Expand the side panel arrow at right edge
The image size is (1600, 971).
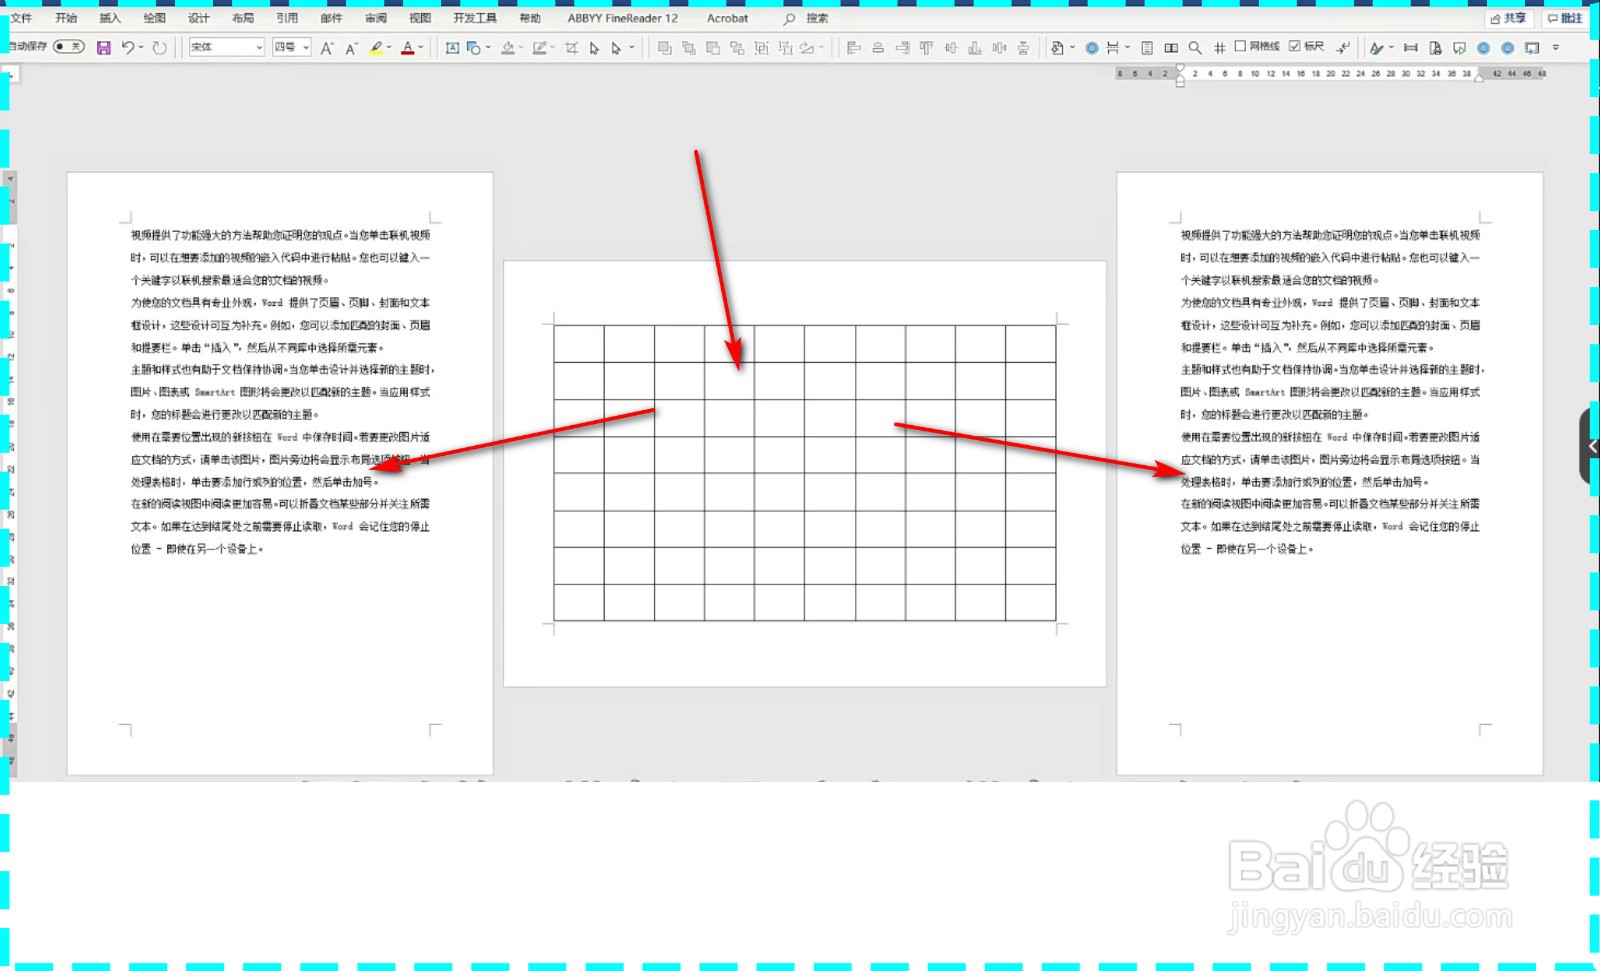1591,446
